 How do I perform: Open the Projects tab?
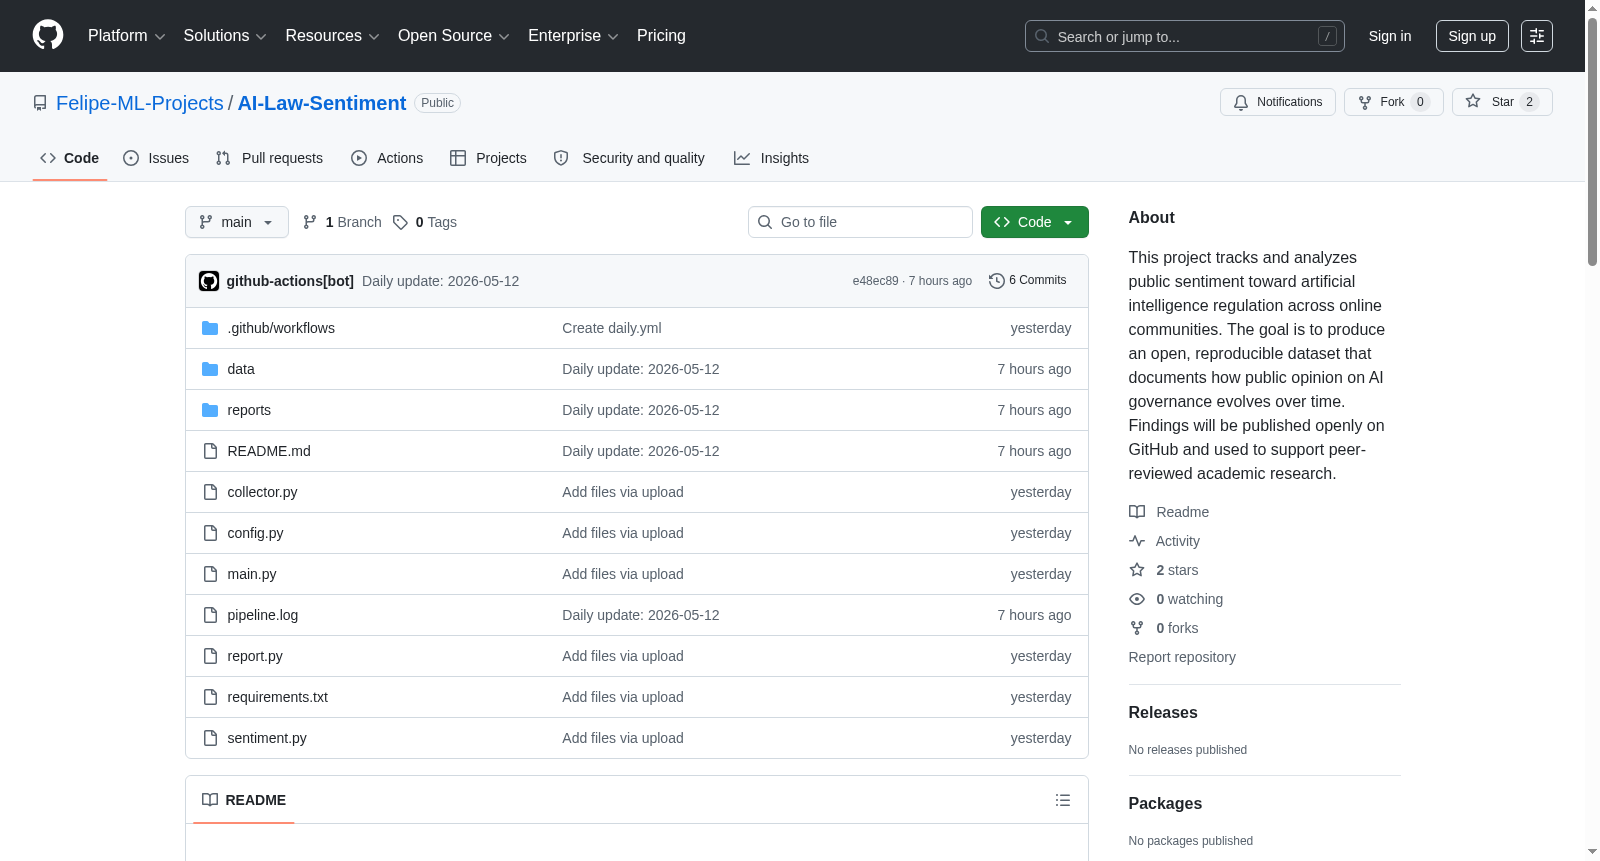click(488, 158)
